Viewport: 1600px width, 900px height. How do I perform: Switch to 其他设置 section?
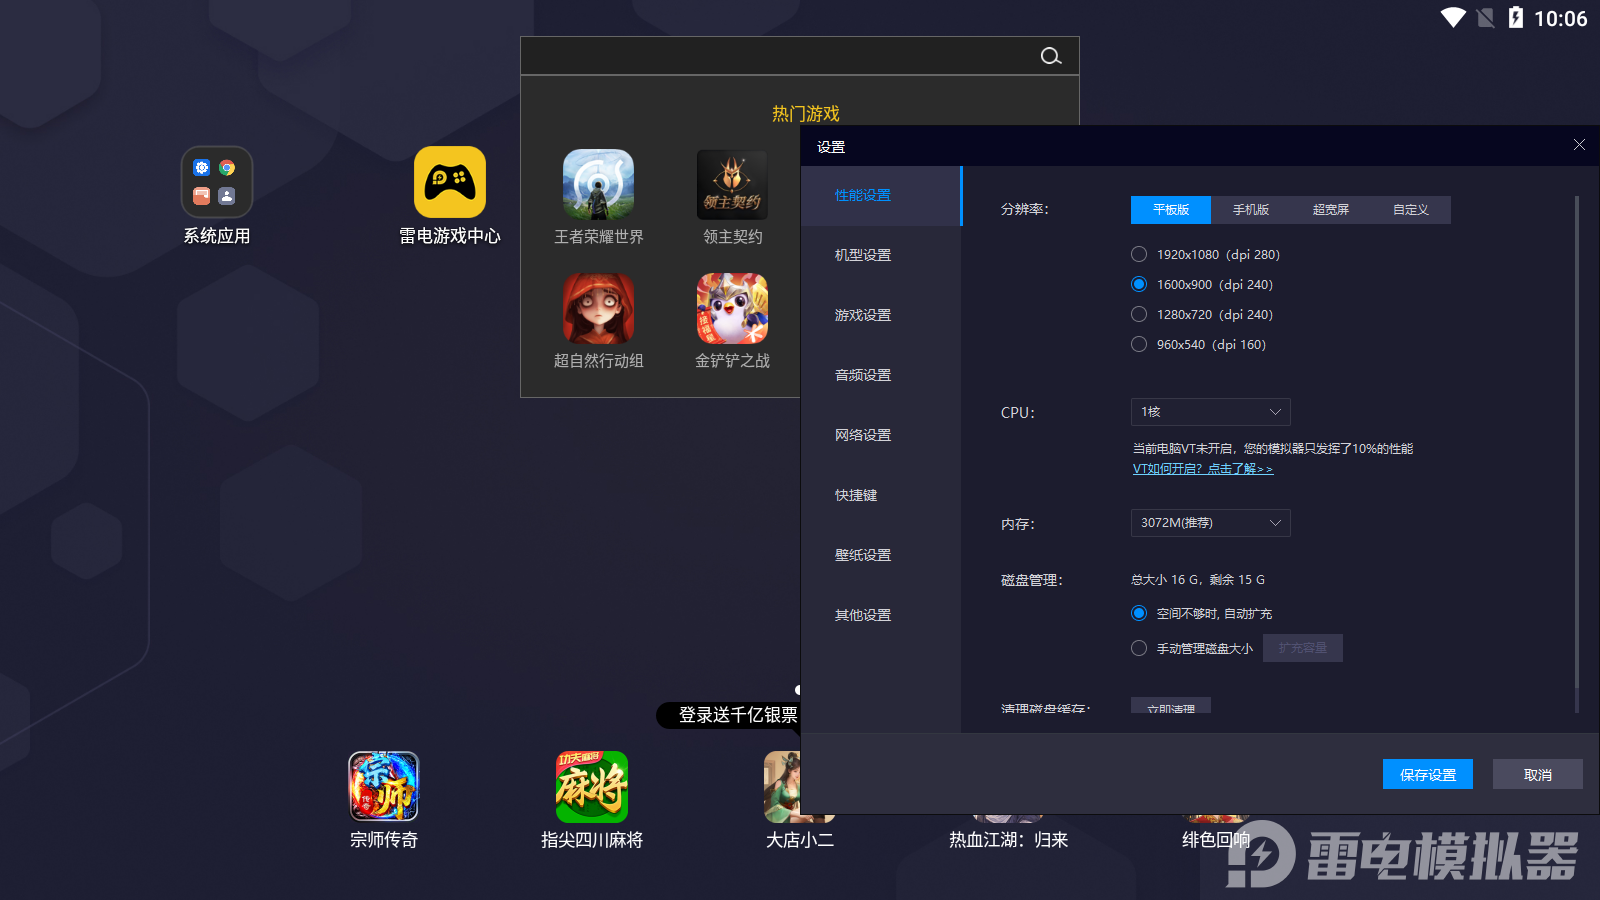click(x=881, y=616)
